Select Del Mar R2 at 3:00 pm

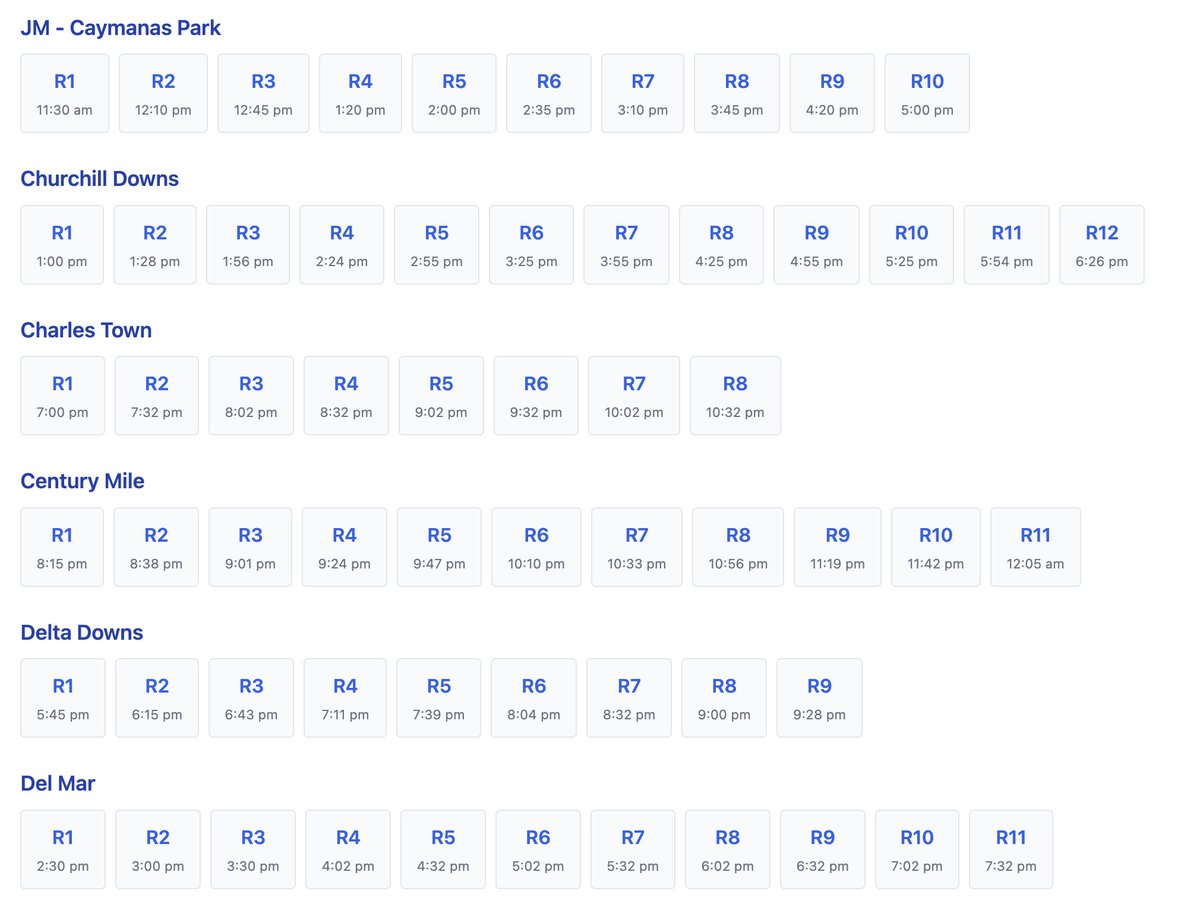[x=158, y=849]
